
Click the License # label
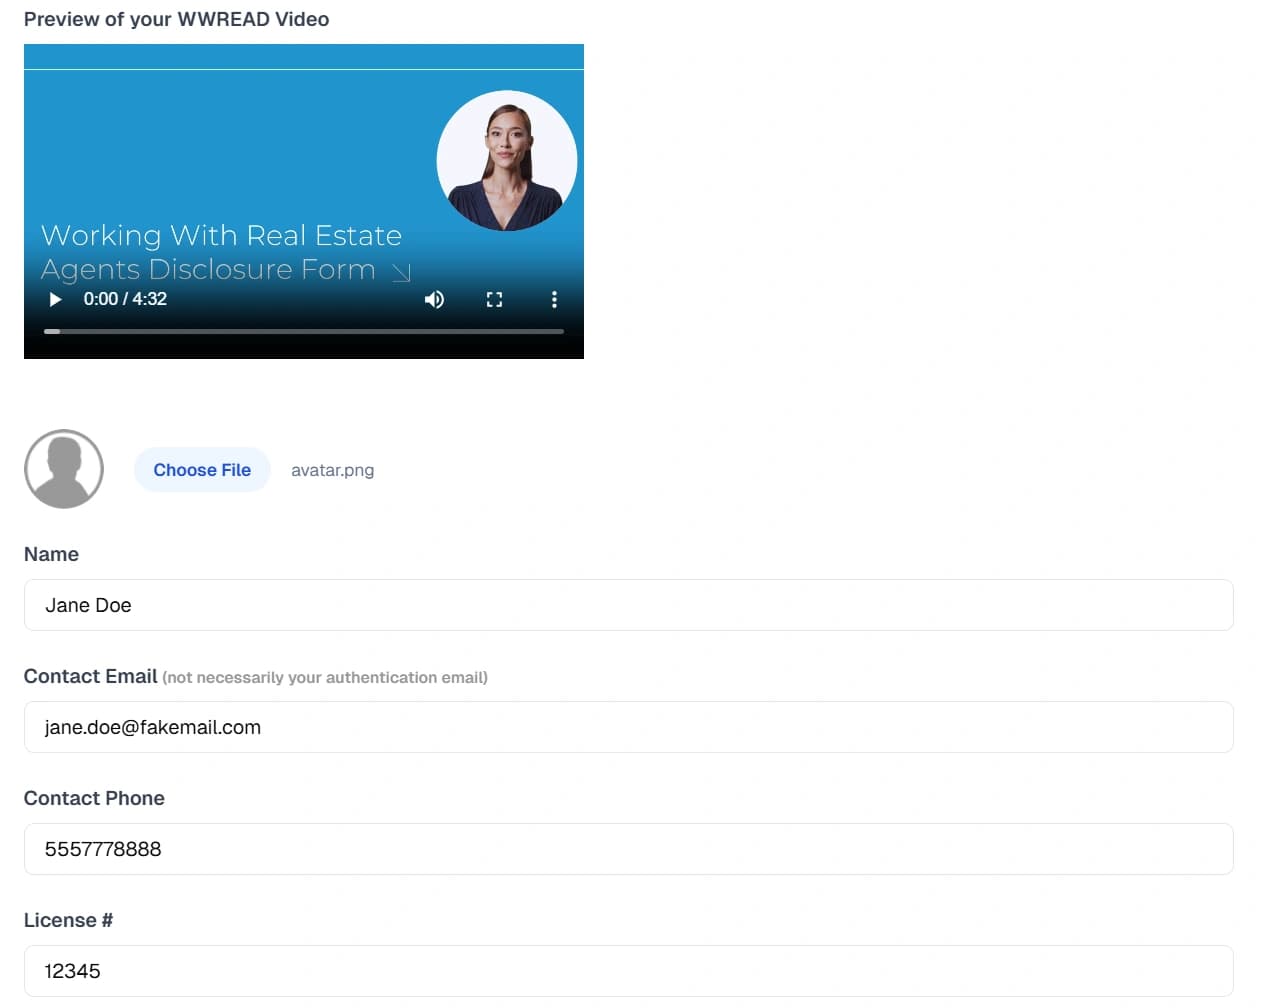pyautogui.click(x=68, y=920)
